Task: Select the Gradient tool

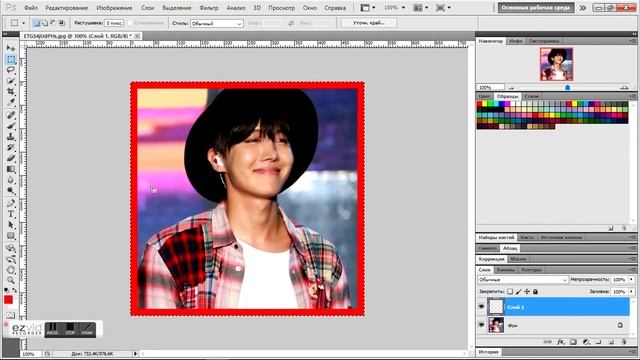Action: [11, 169]
